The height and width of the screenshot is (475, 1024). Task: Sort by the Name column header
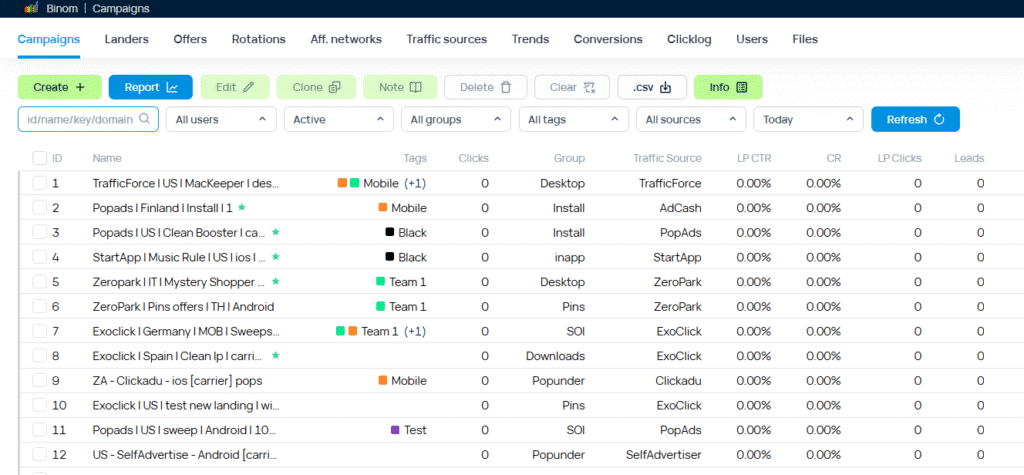point(107,158)
